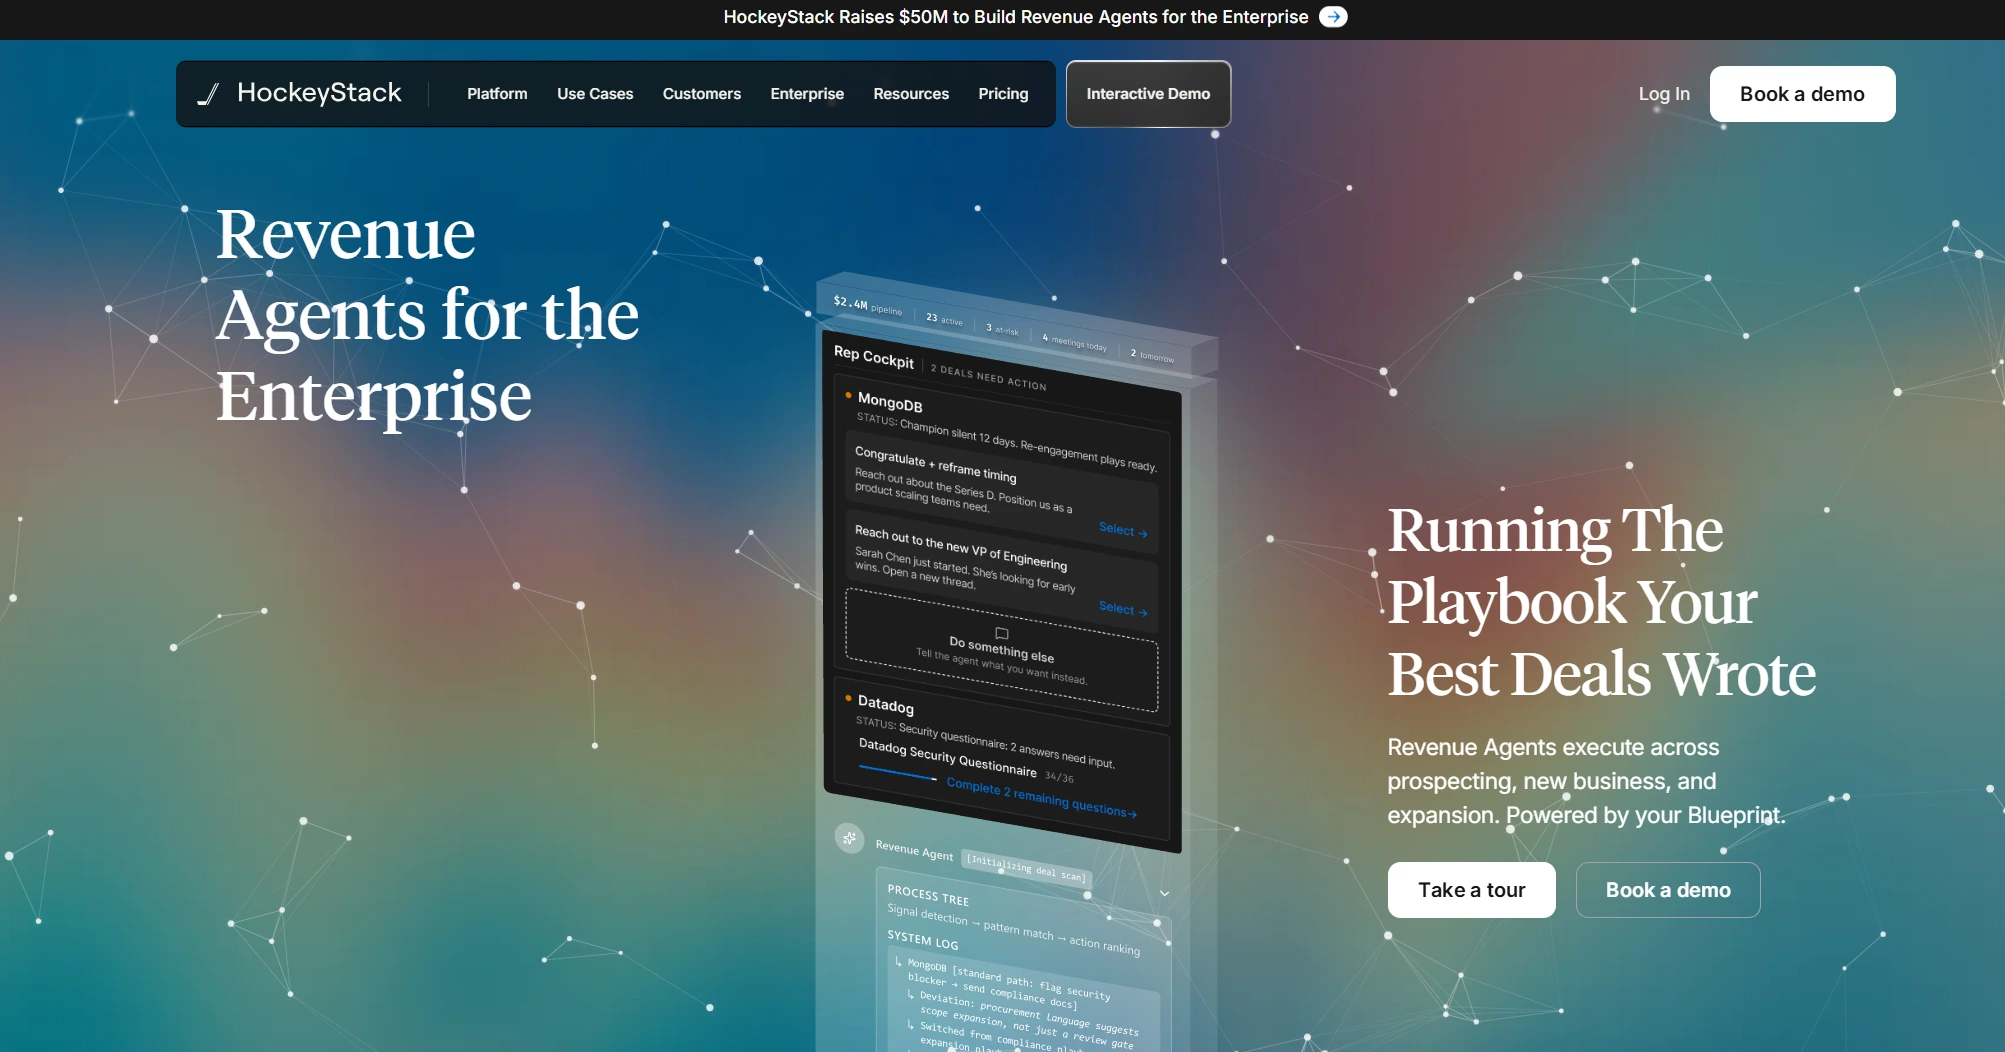
Task: Visit the Pricing page
Action: tap(1003, 94)
